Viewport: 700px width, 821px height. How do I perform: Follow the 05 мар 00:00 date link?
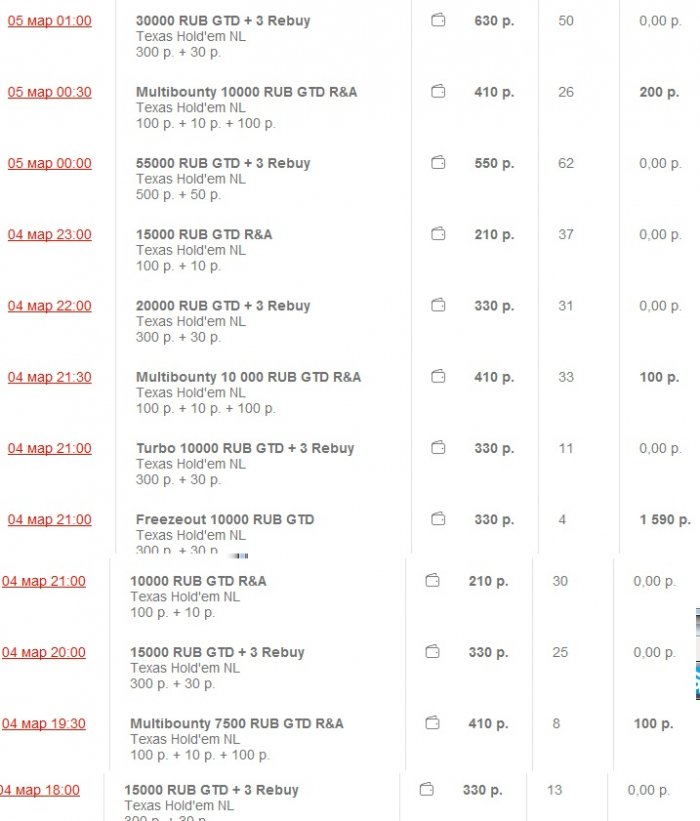point(49,163)
